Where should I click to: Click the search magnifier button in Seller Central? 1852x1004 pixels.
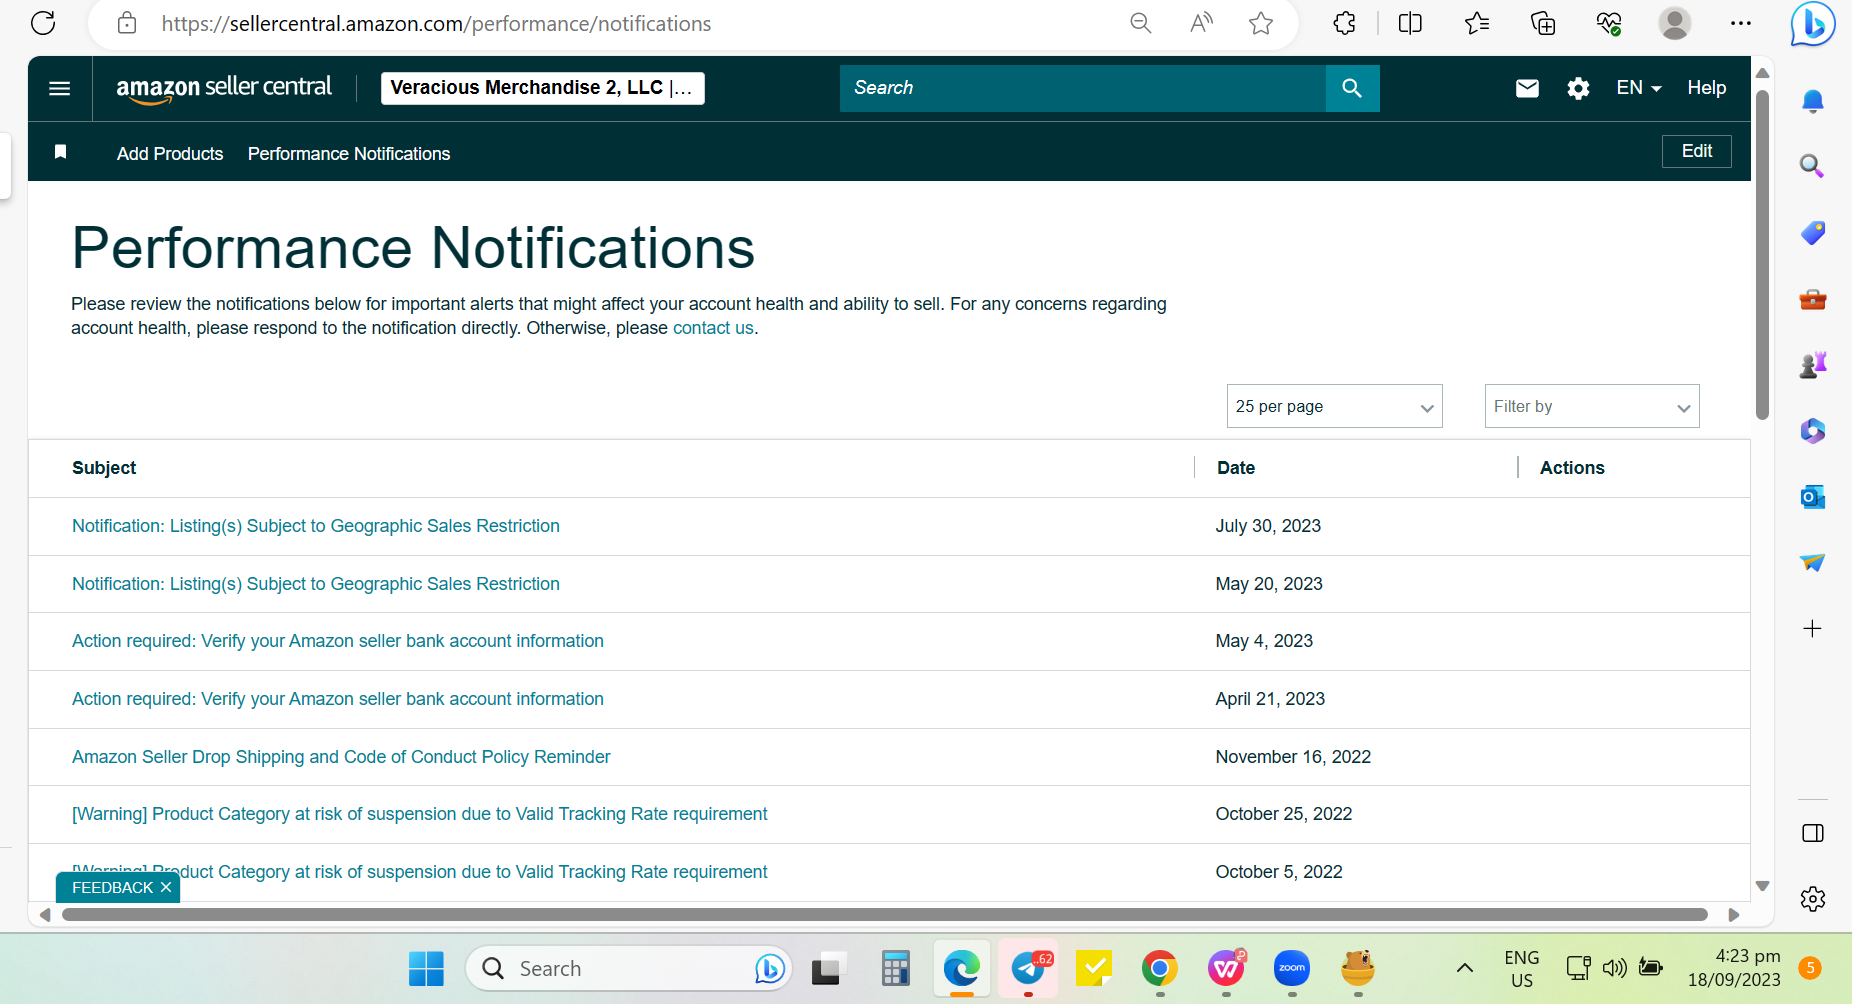point(1352,88)
